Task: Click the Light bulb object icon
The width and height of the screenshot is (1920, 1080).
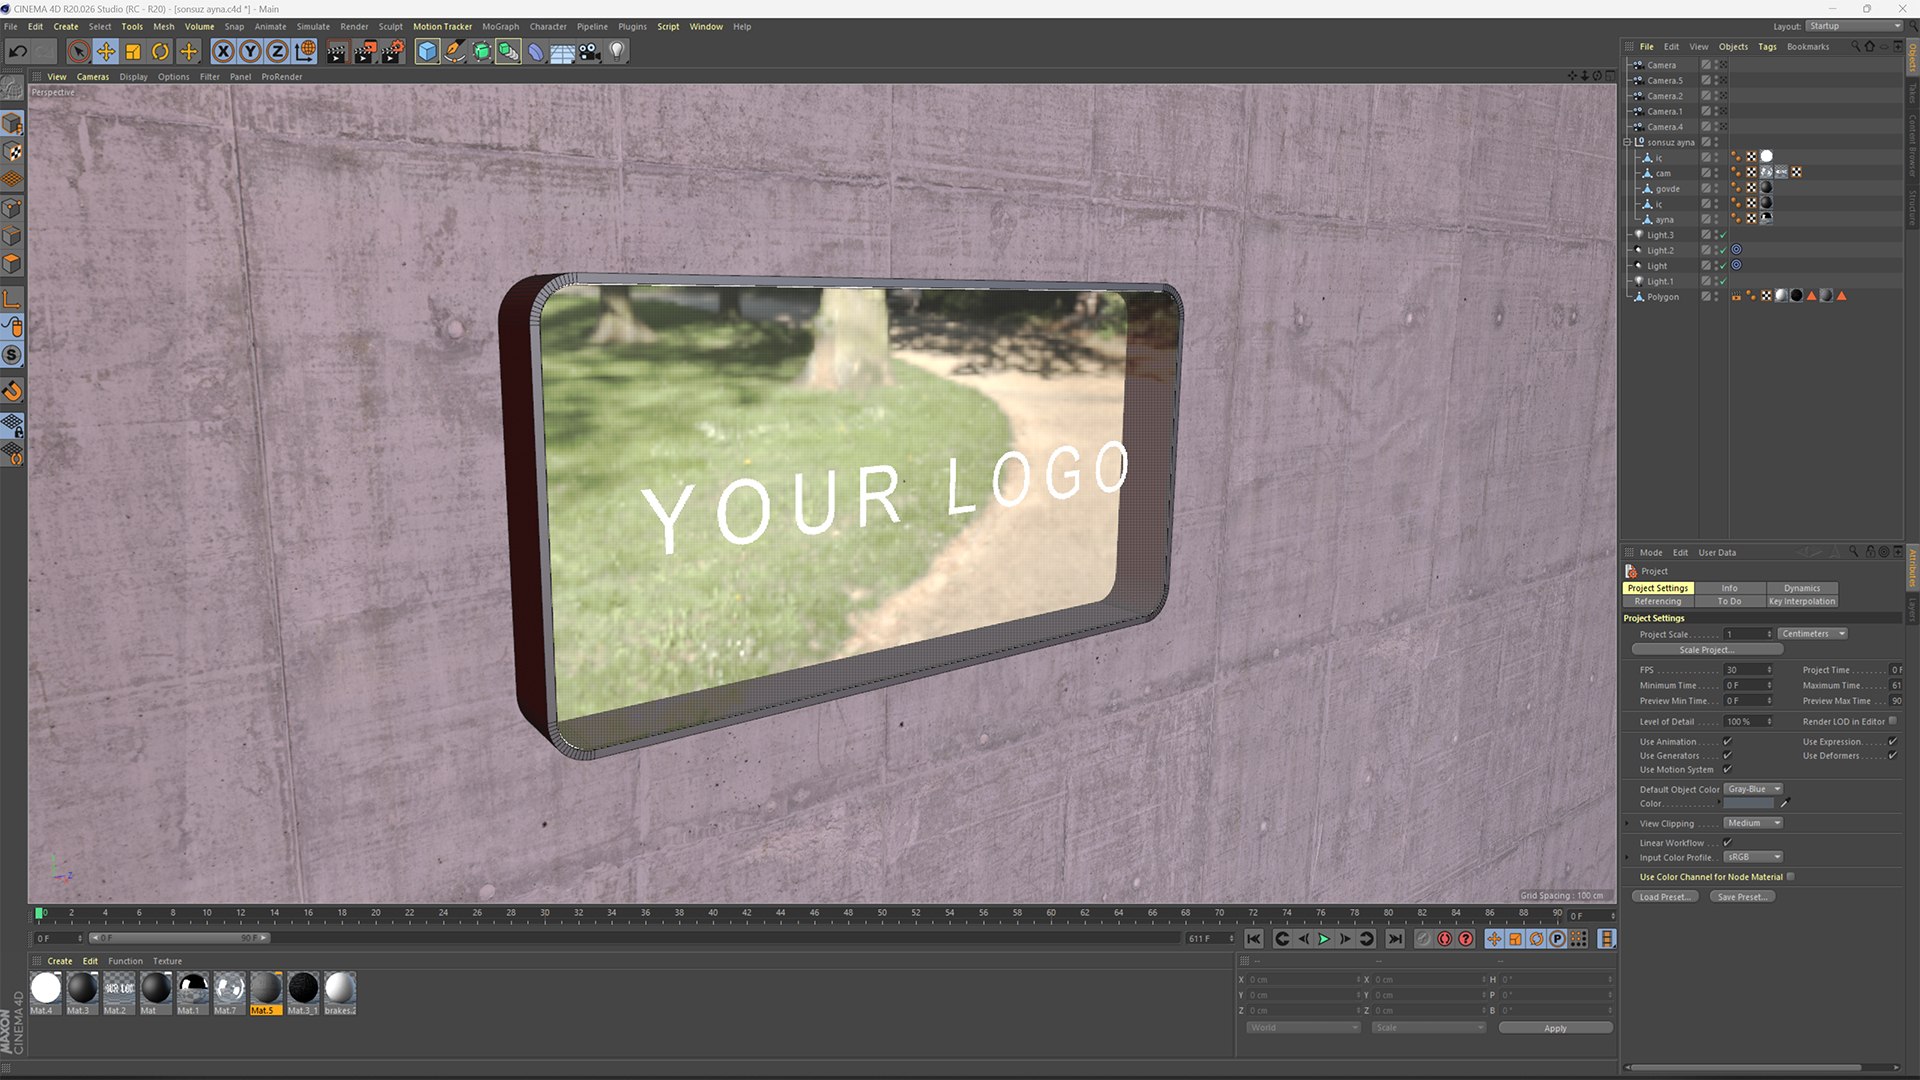Action: (617, 51)
